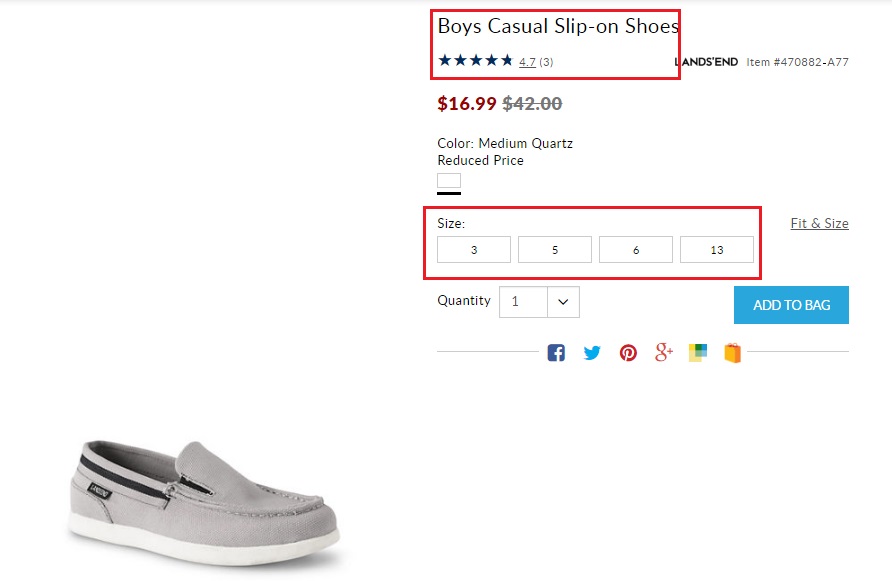
Task: Choose shoe size 6
Action: [x=636, y=250]
